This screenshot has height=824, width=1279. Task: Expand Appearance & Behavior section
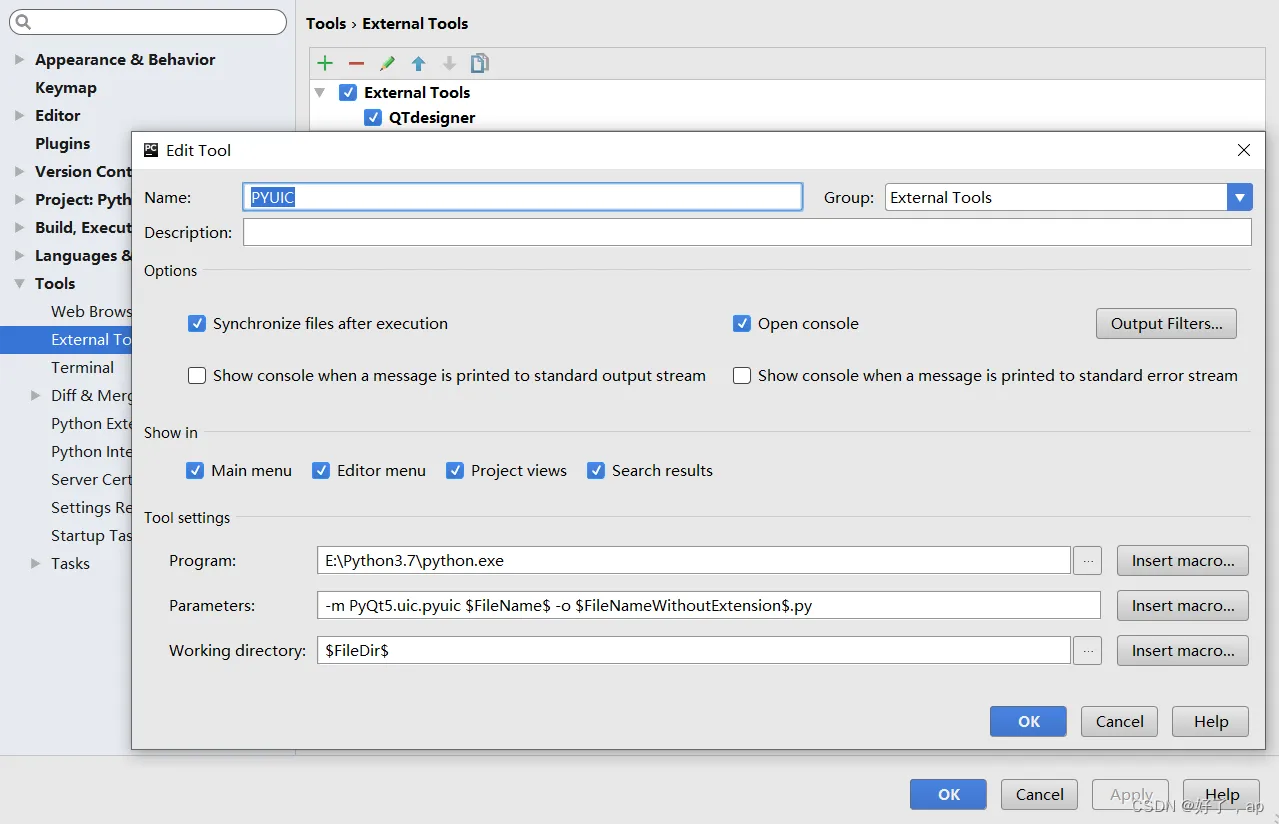pos(20,60)
